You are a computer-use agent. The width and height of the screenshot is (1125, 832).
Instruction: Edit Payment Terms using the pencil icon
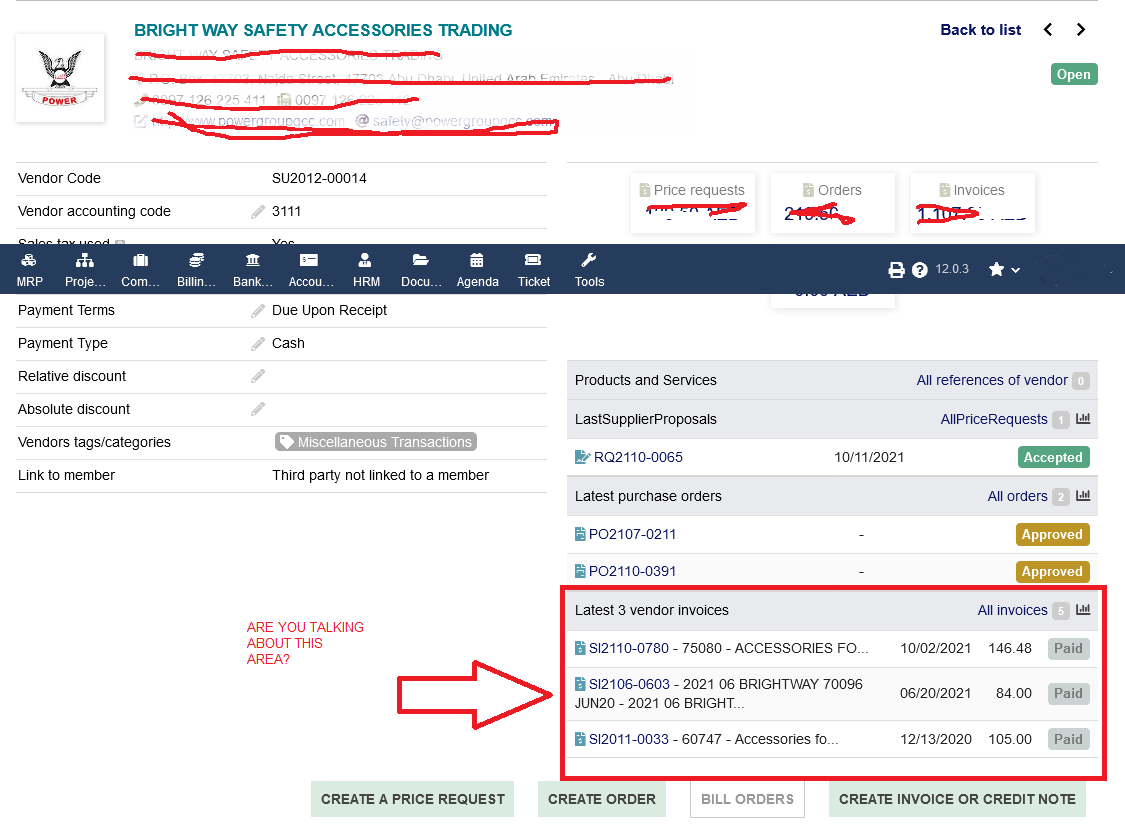258,311
